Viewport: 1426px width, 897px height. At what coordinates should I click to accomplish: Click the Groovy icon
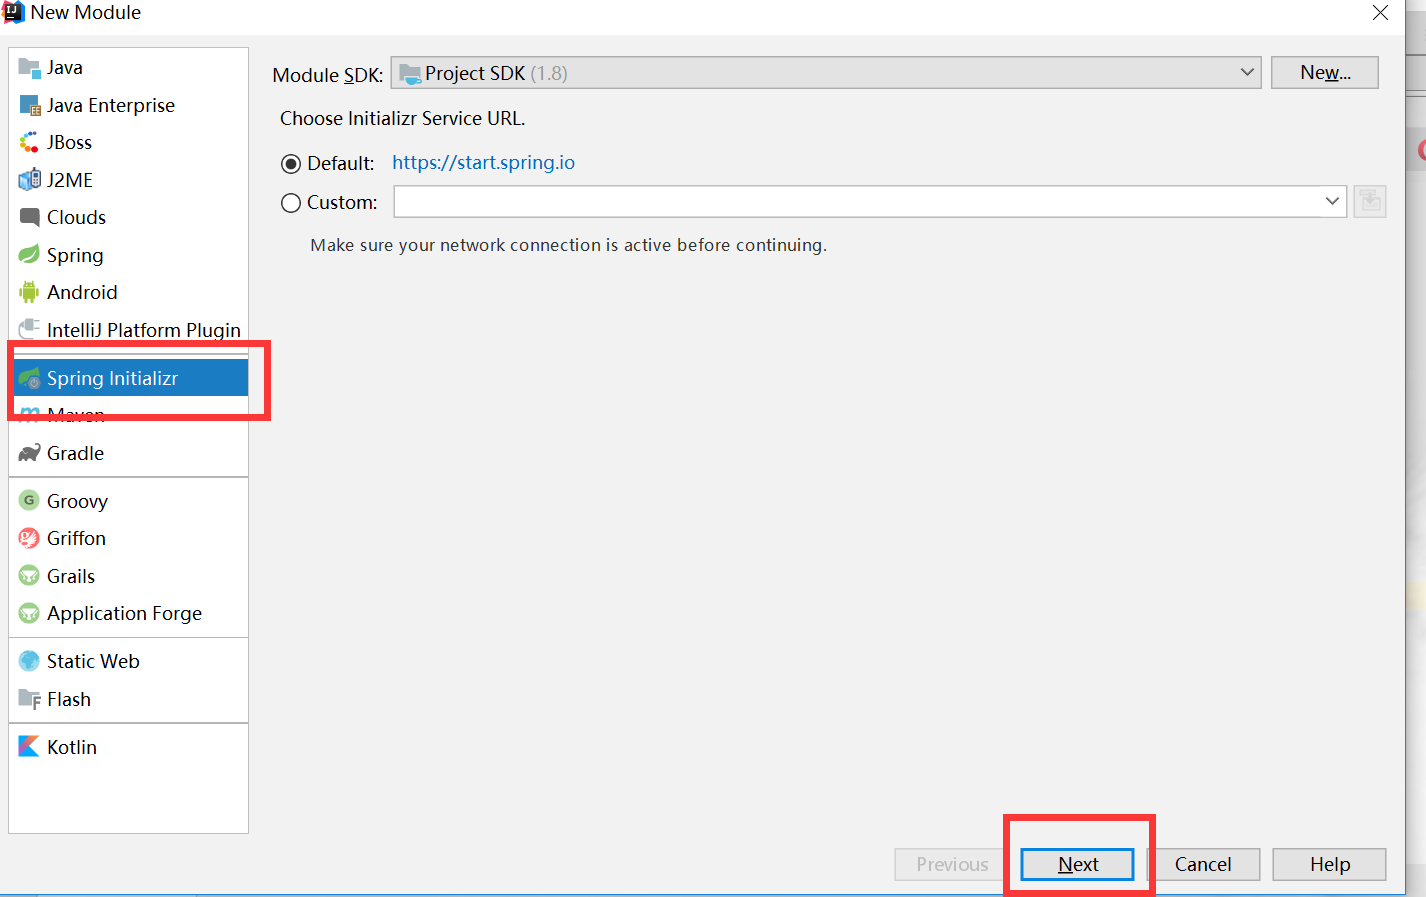[x=29, y=500]
